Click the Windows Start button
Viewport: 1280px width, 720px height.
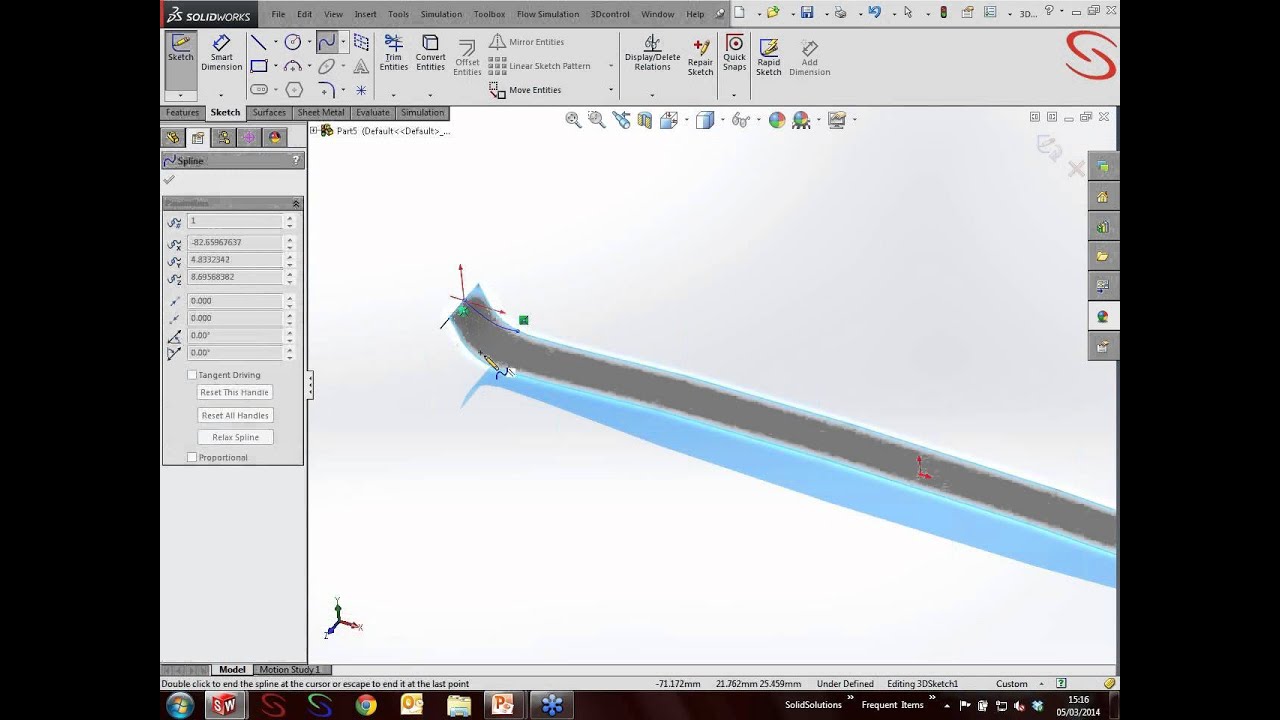pyautogui.click(x=180, y=705)
